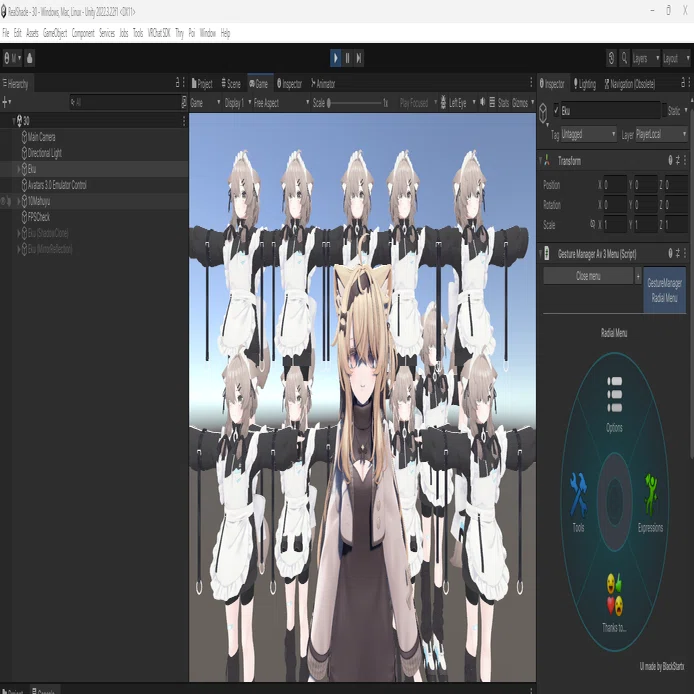
Task: Expand Eku (MirrorReflection) object
Action: pyautogui.click(x=19, y=249)
